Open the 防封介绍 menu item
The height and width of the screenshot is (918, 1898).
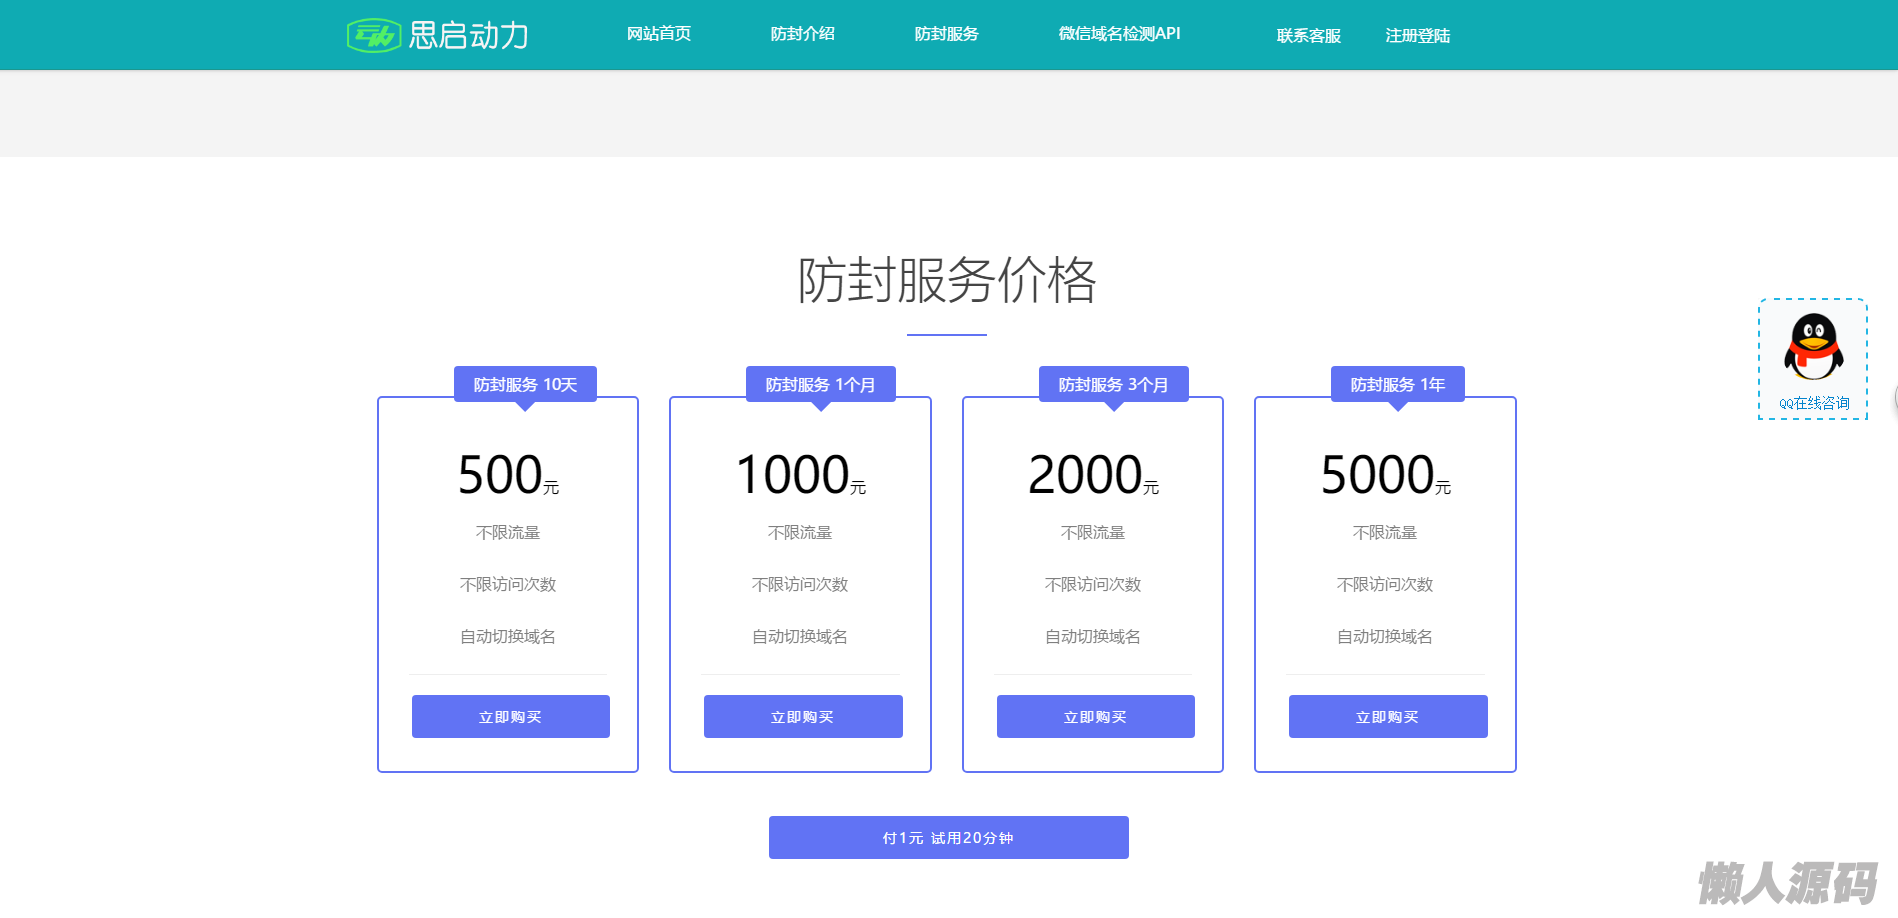802,34
